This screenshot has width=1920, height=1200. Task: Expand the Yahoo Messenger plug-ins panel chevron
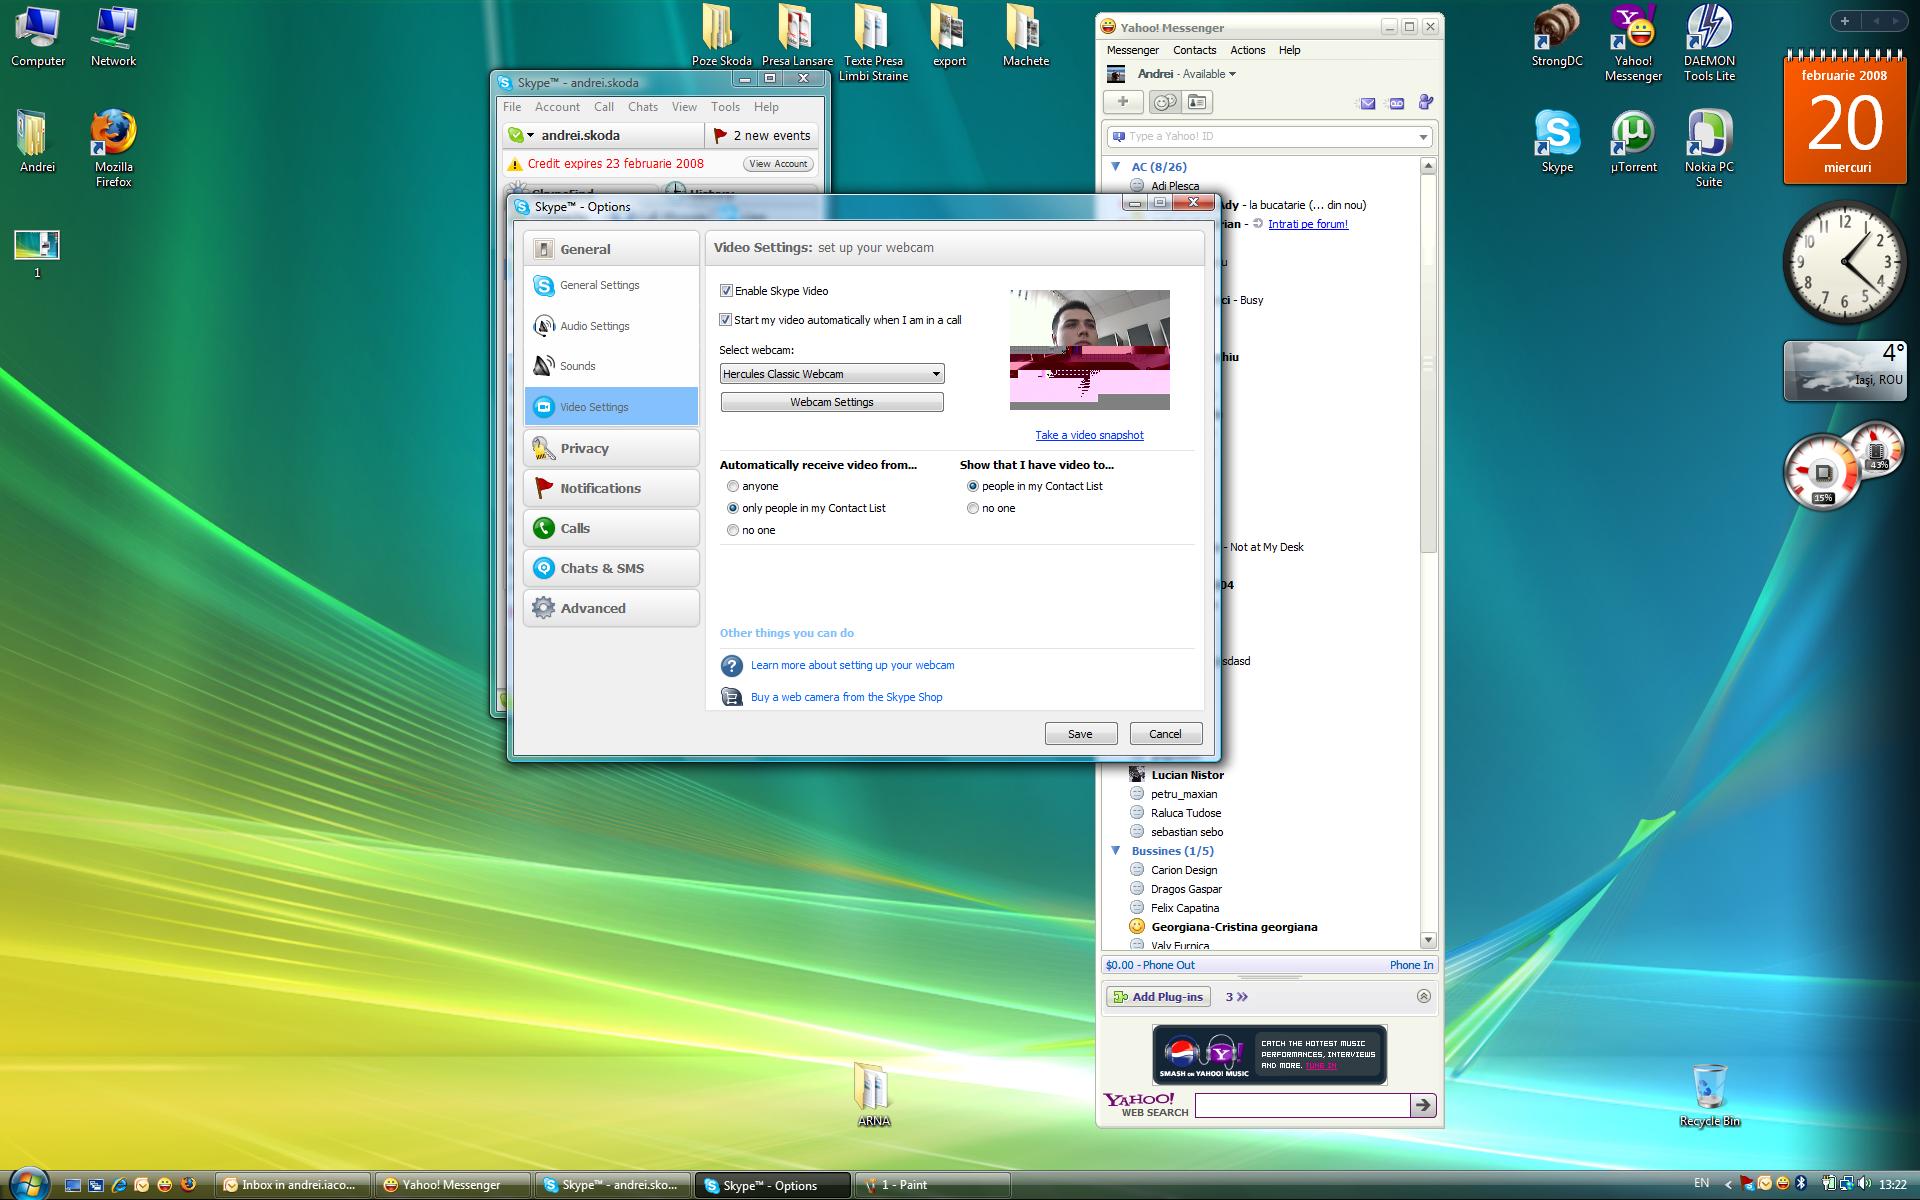[x=1424, y=996]
